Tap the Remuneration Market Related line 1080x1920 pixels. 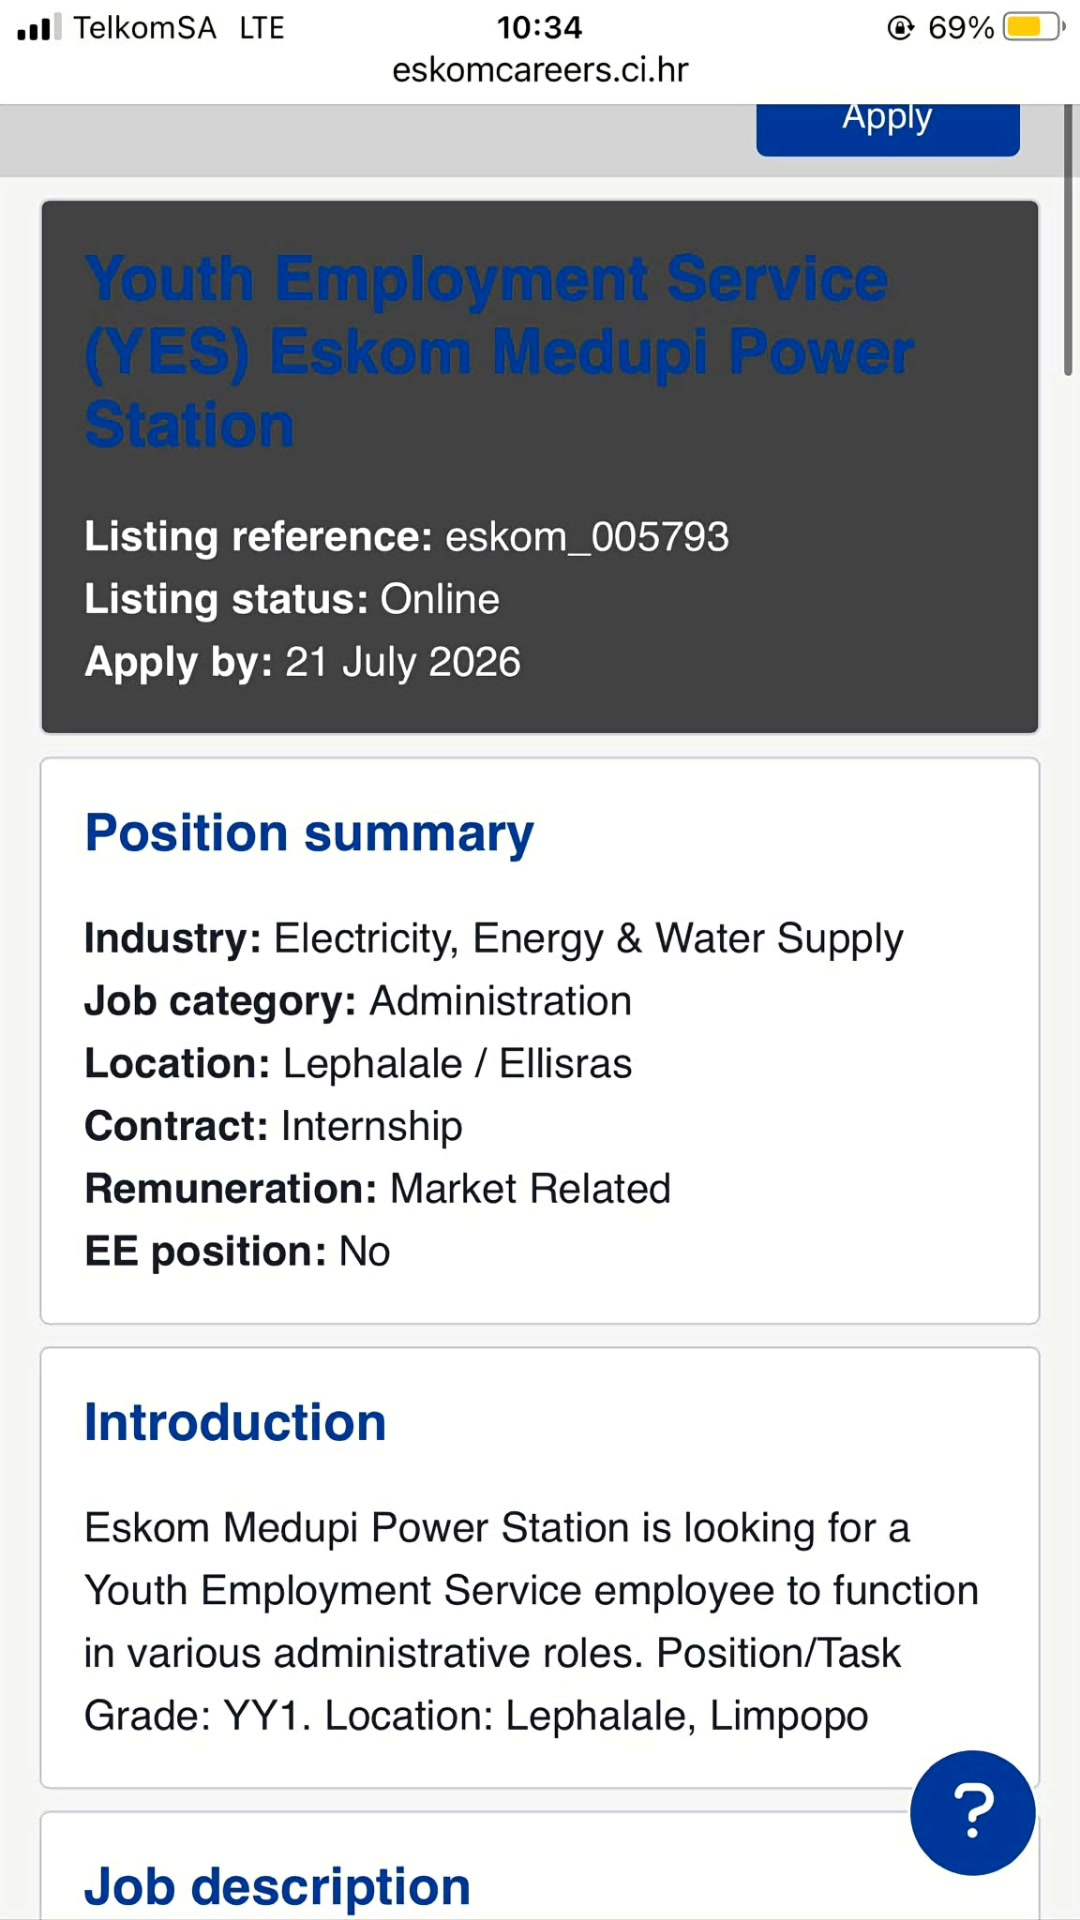(x=377, y=1188)
